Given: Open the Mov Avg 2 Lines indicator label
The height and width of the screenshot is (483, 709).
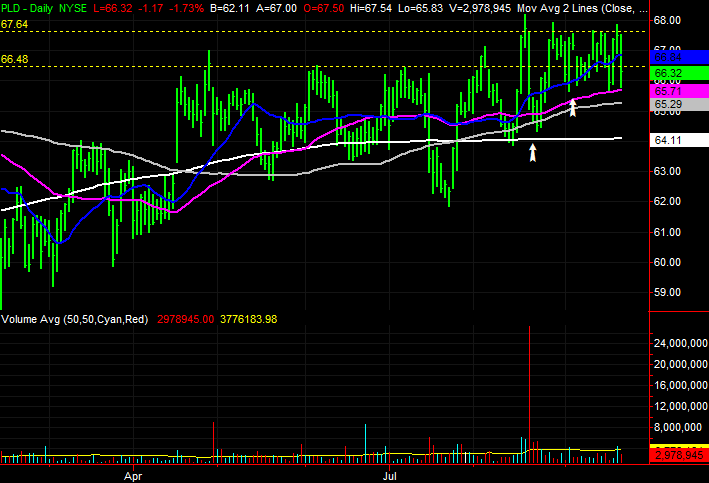Looking at the screenshot, I should 582,8.
